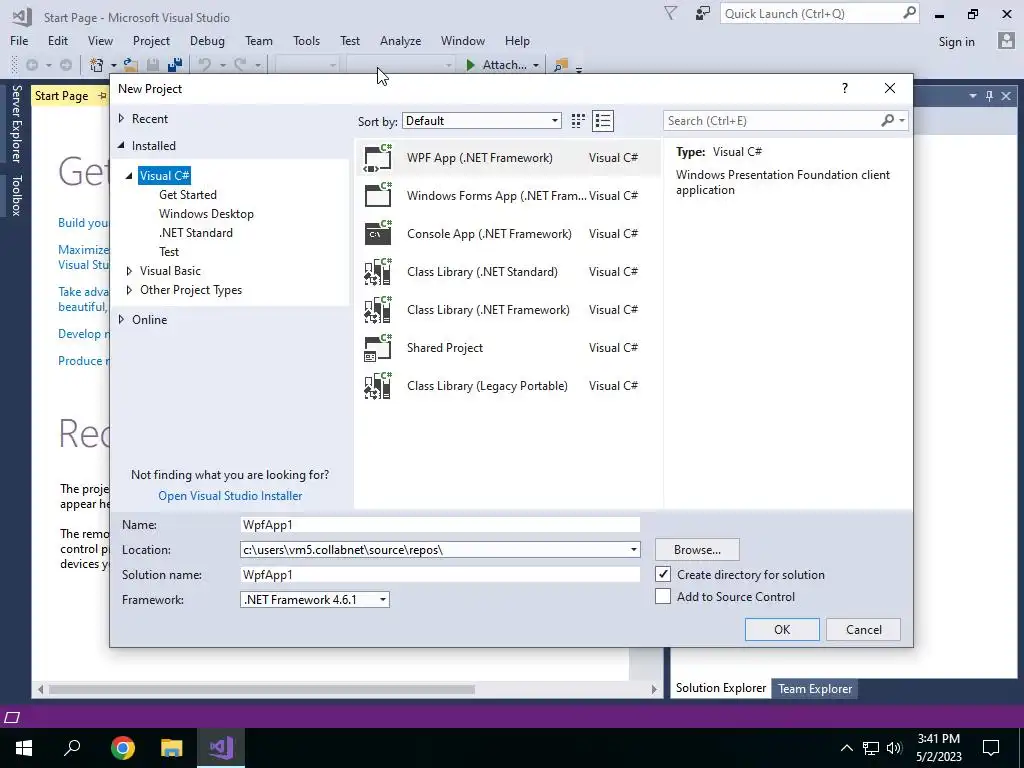Select .NET Standard in the tree

195,232
